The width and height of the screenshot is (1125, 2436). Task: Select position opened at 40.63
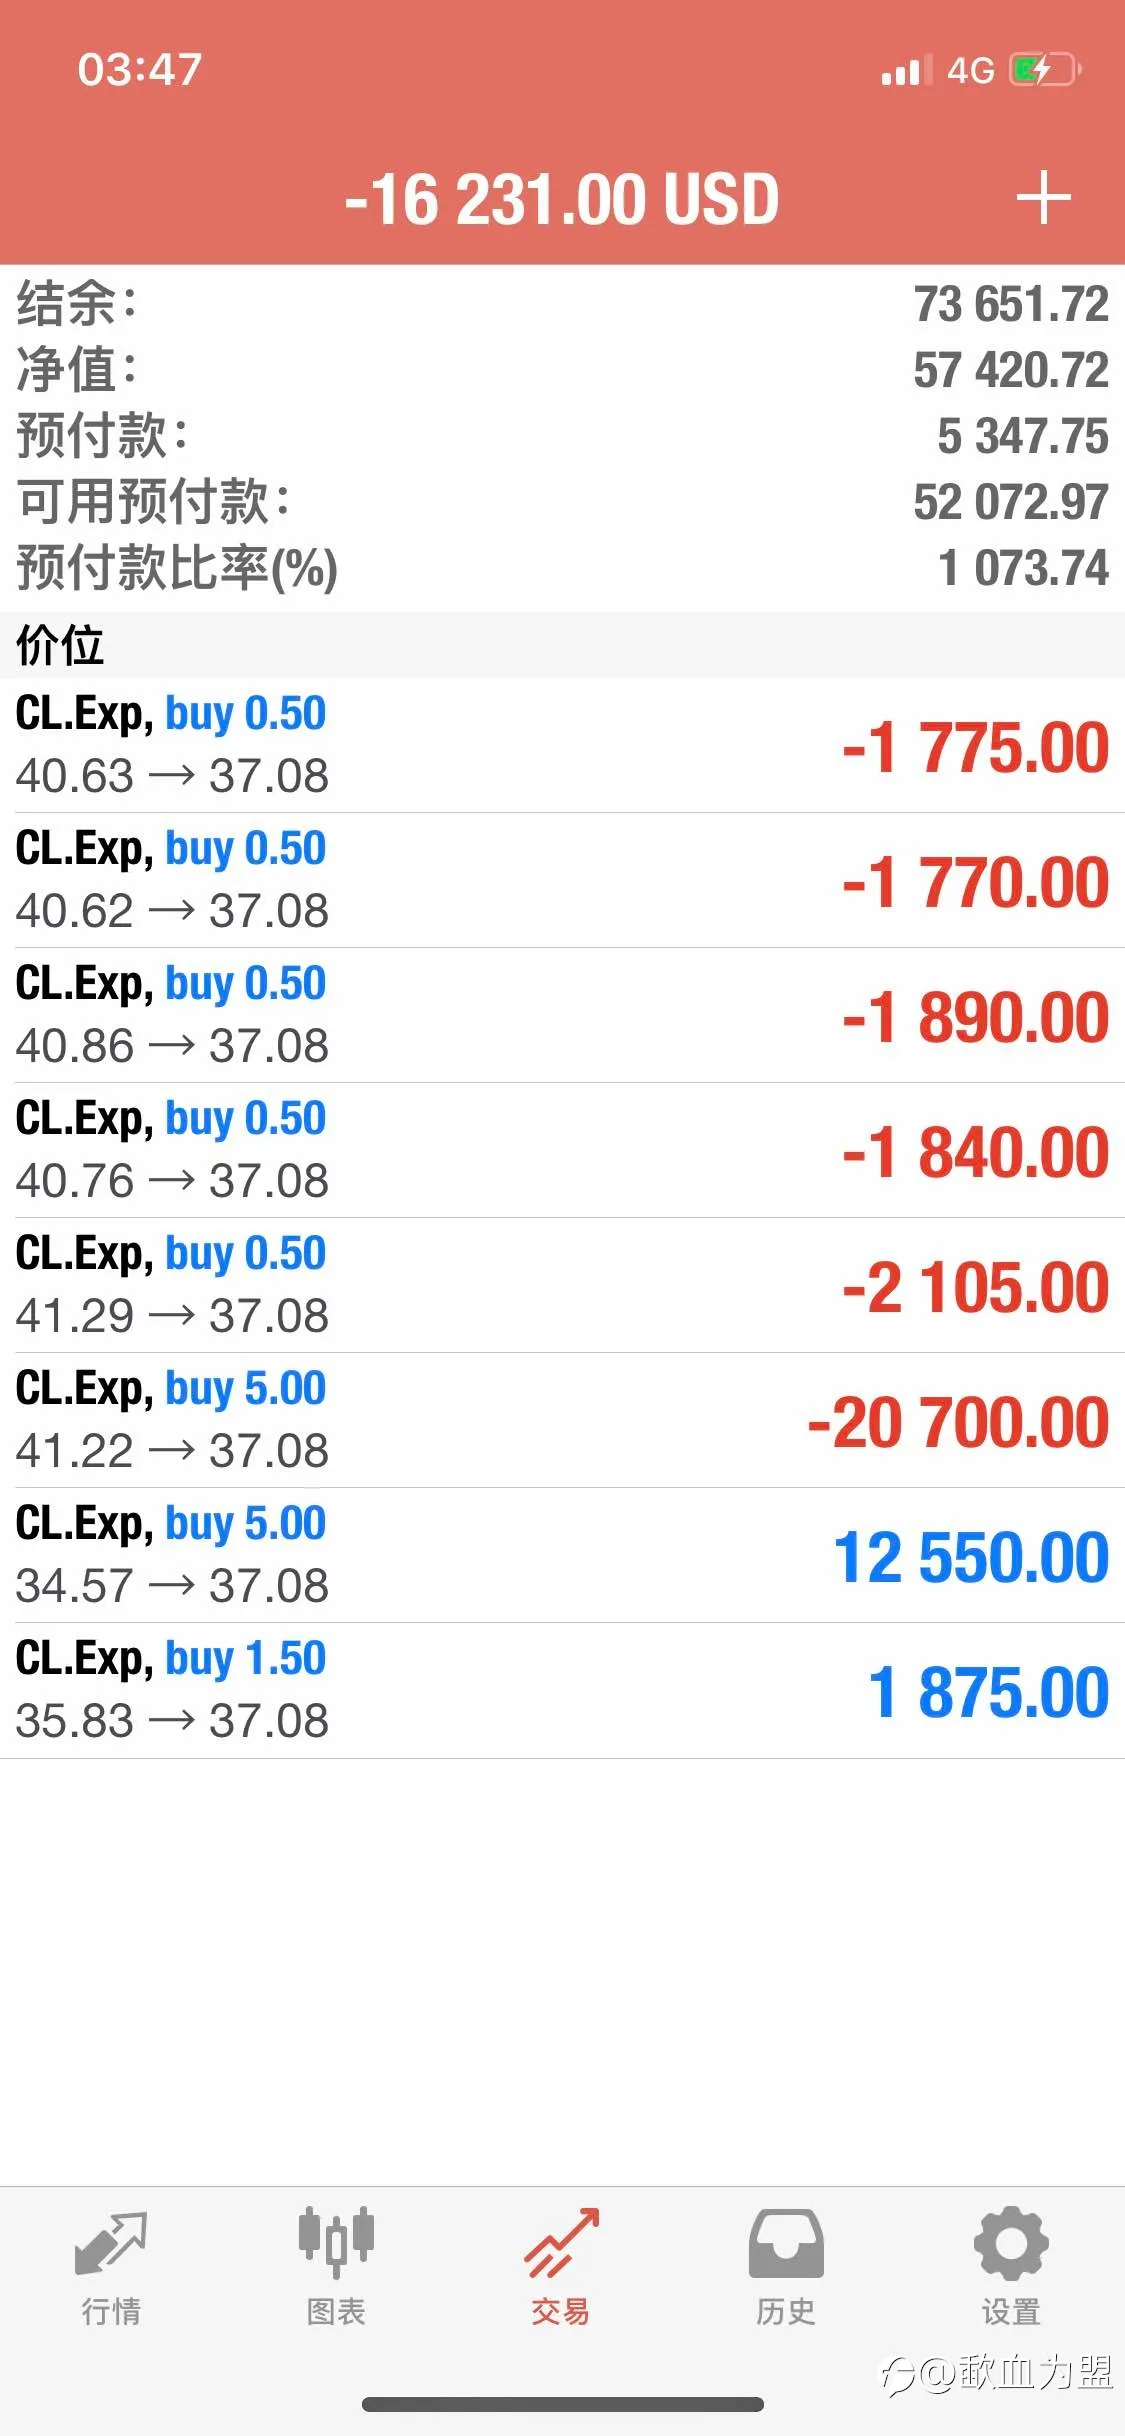pyautogui.click(x=562, y=746)
